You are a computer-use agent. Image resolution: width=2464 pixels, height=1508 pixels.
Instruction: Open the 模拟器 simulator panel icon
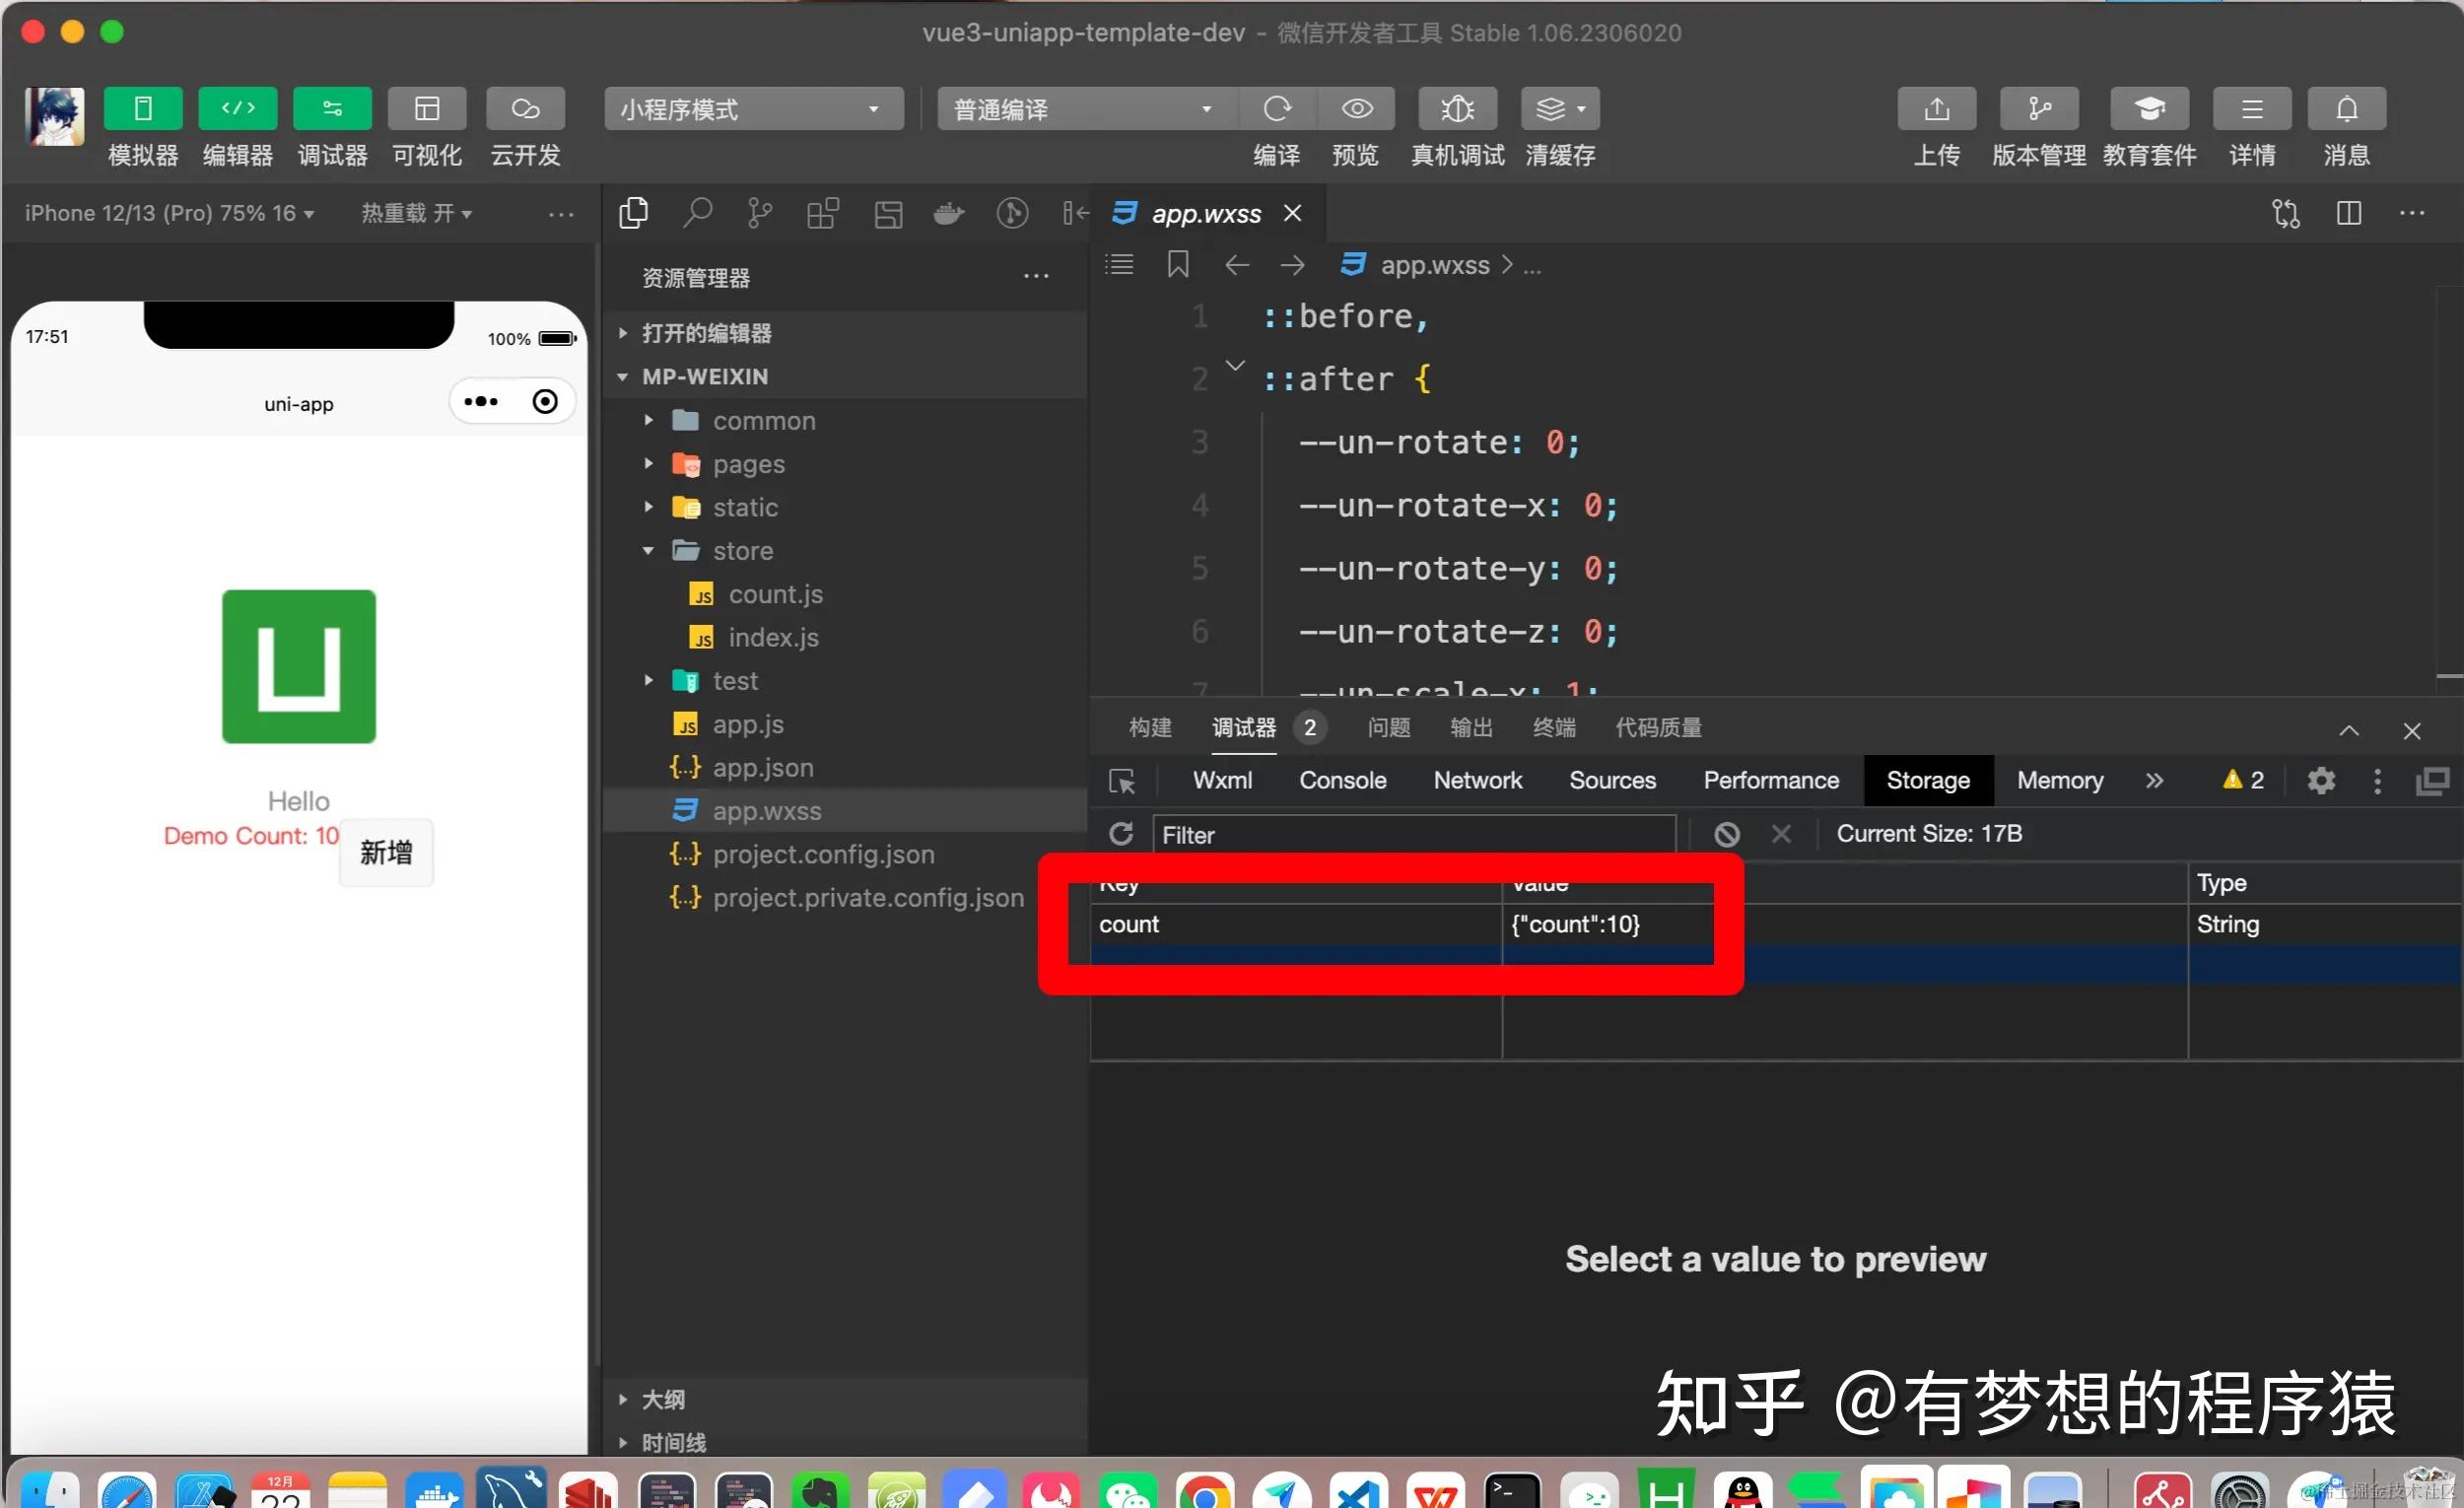(141, 108)
